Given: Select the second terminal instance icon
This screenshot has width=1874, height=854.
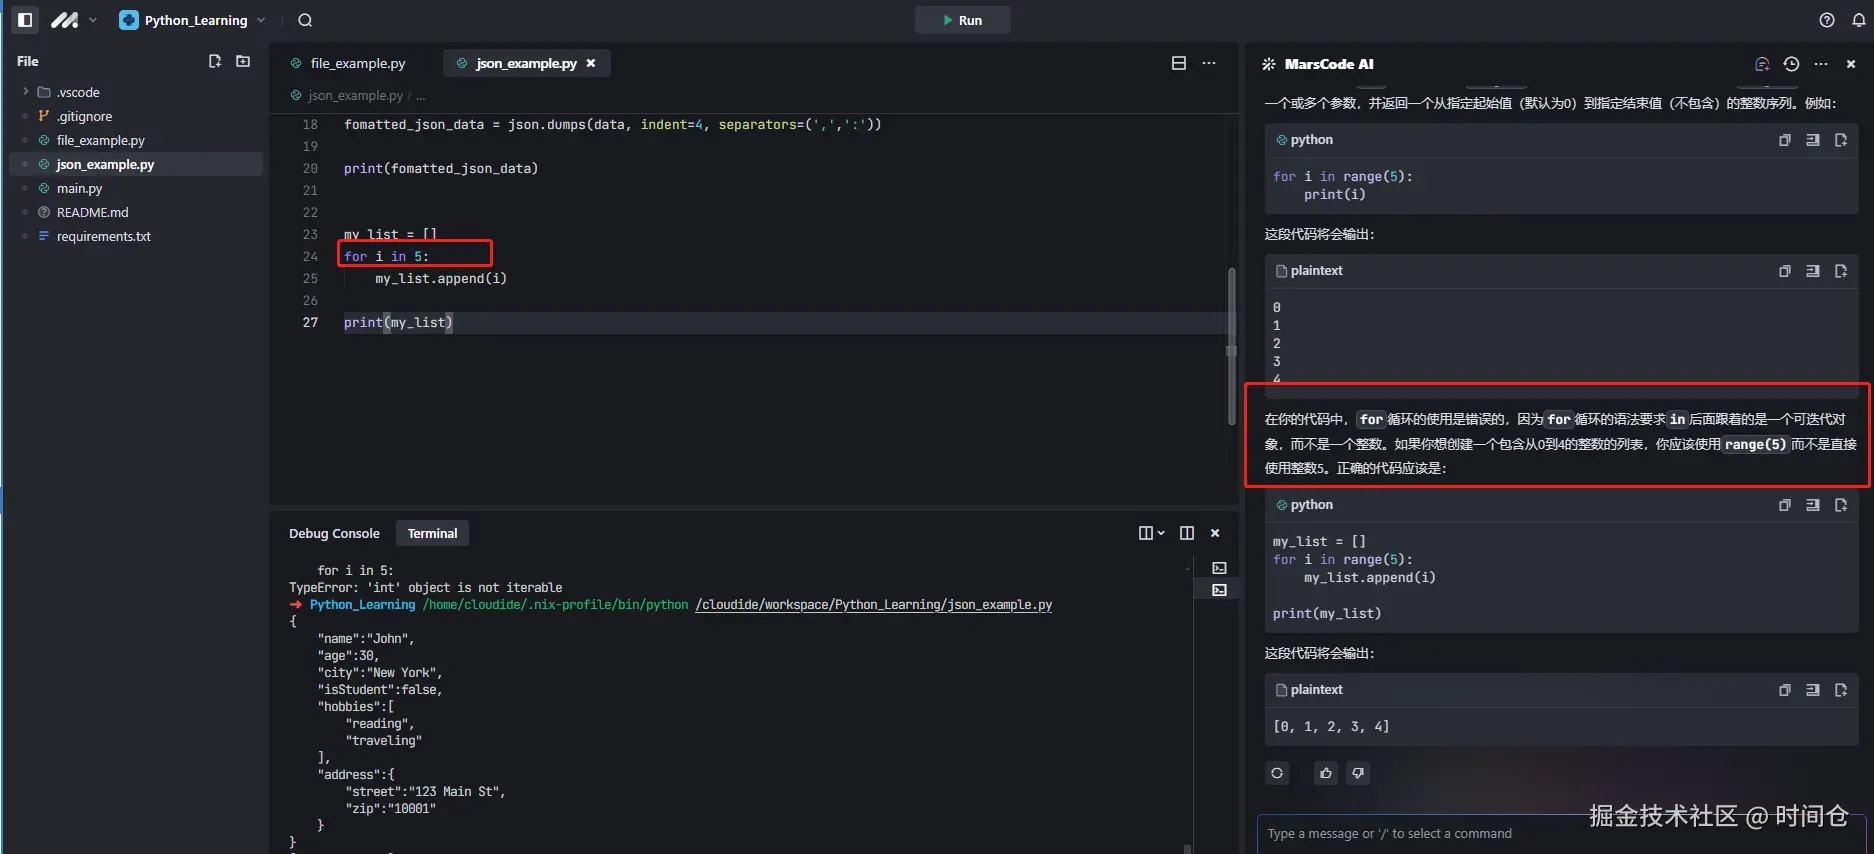Looking at the screenshot, I should pos(1219,590).
